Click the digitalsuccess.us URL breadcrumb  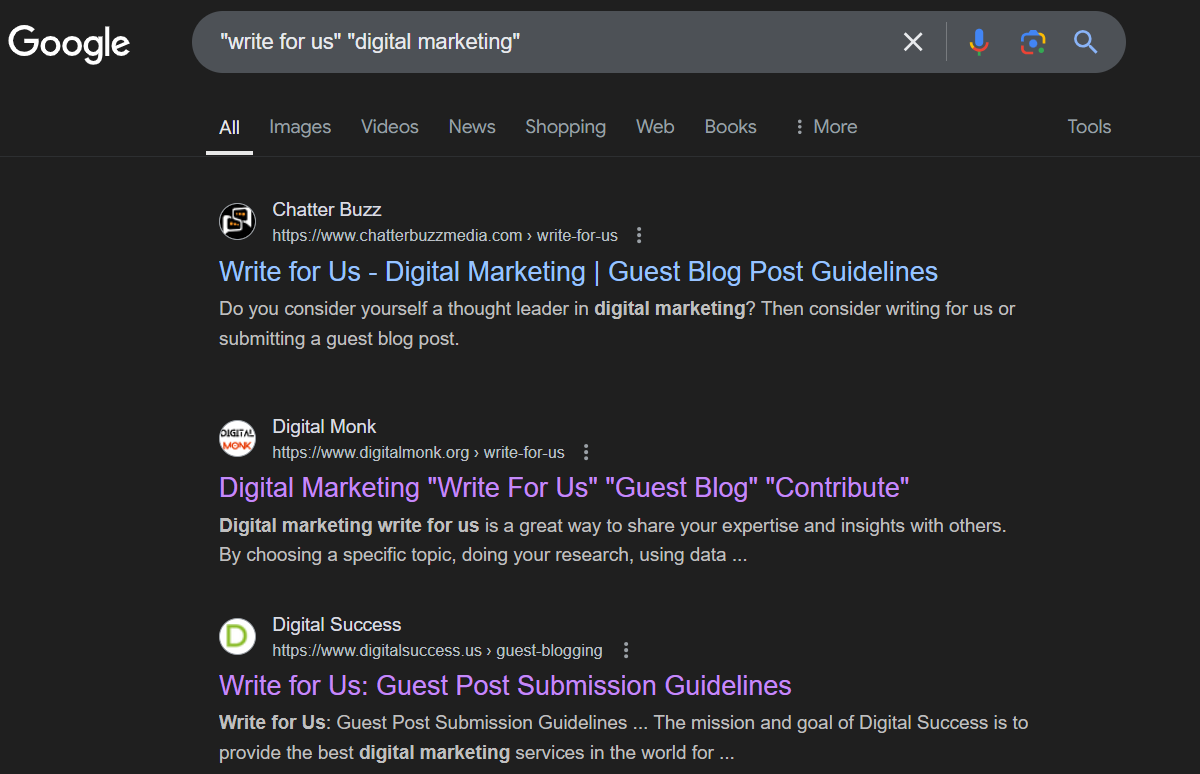[x=437, y=650]
